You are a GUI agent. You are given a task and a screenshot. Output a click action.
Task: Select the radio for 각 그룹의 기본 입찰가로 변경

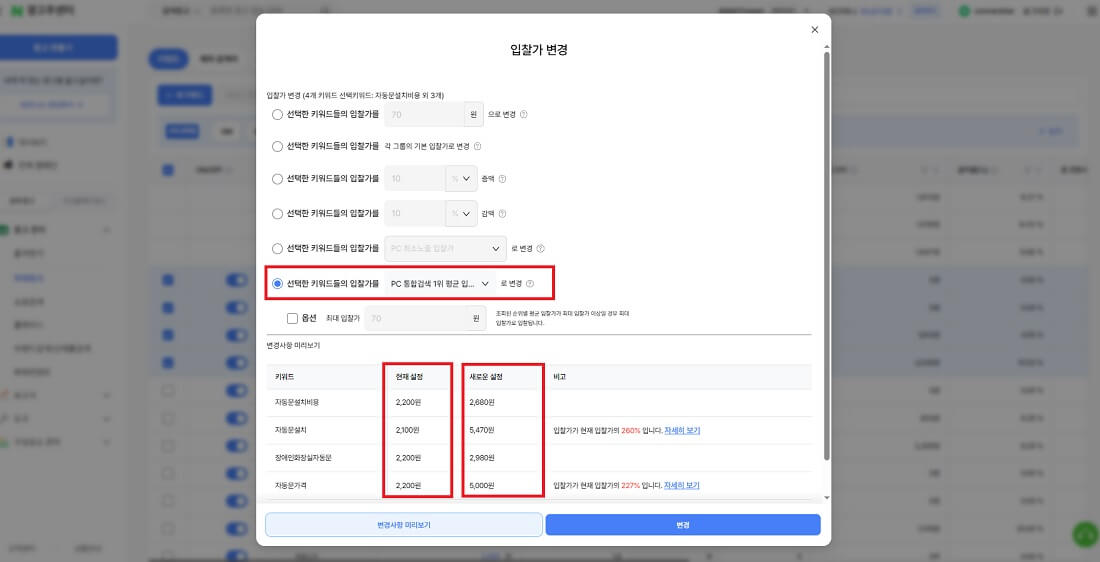point(277,147)
